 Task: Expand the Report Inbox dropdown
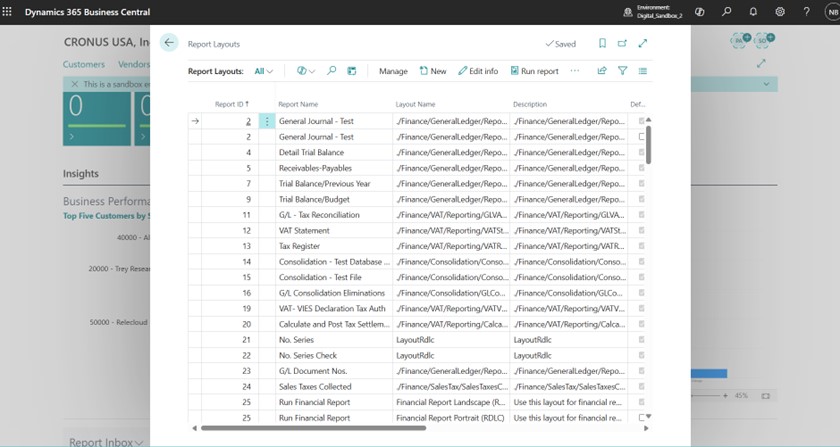[106, 442]
